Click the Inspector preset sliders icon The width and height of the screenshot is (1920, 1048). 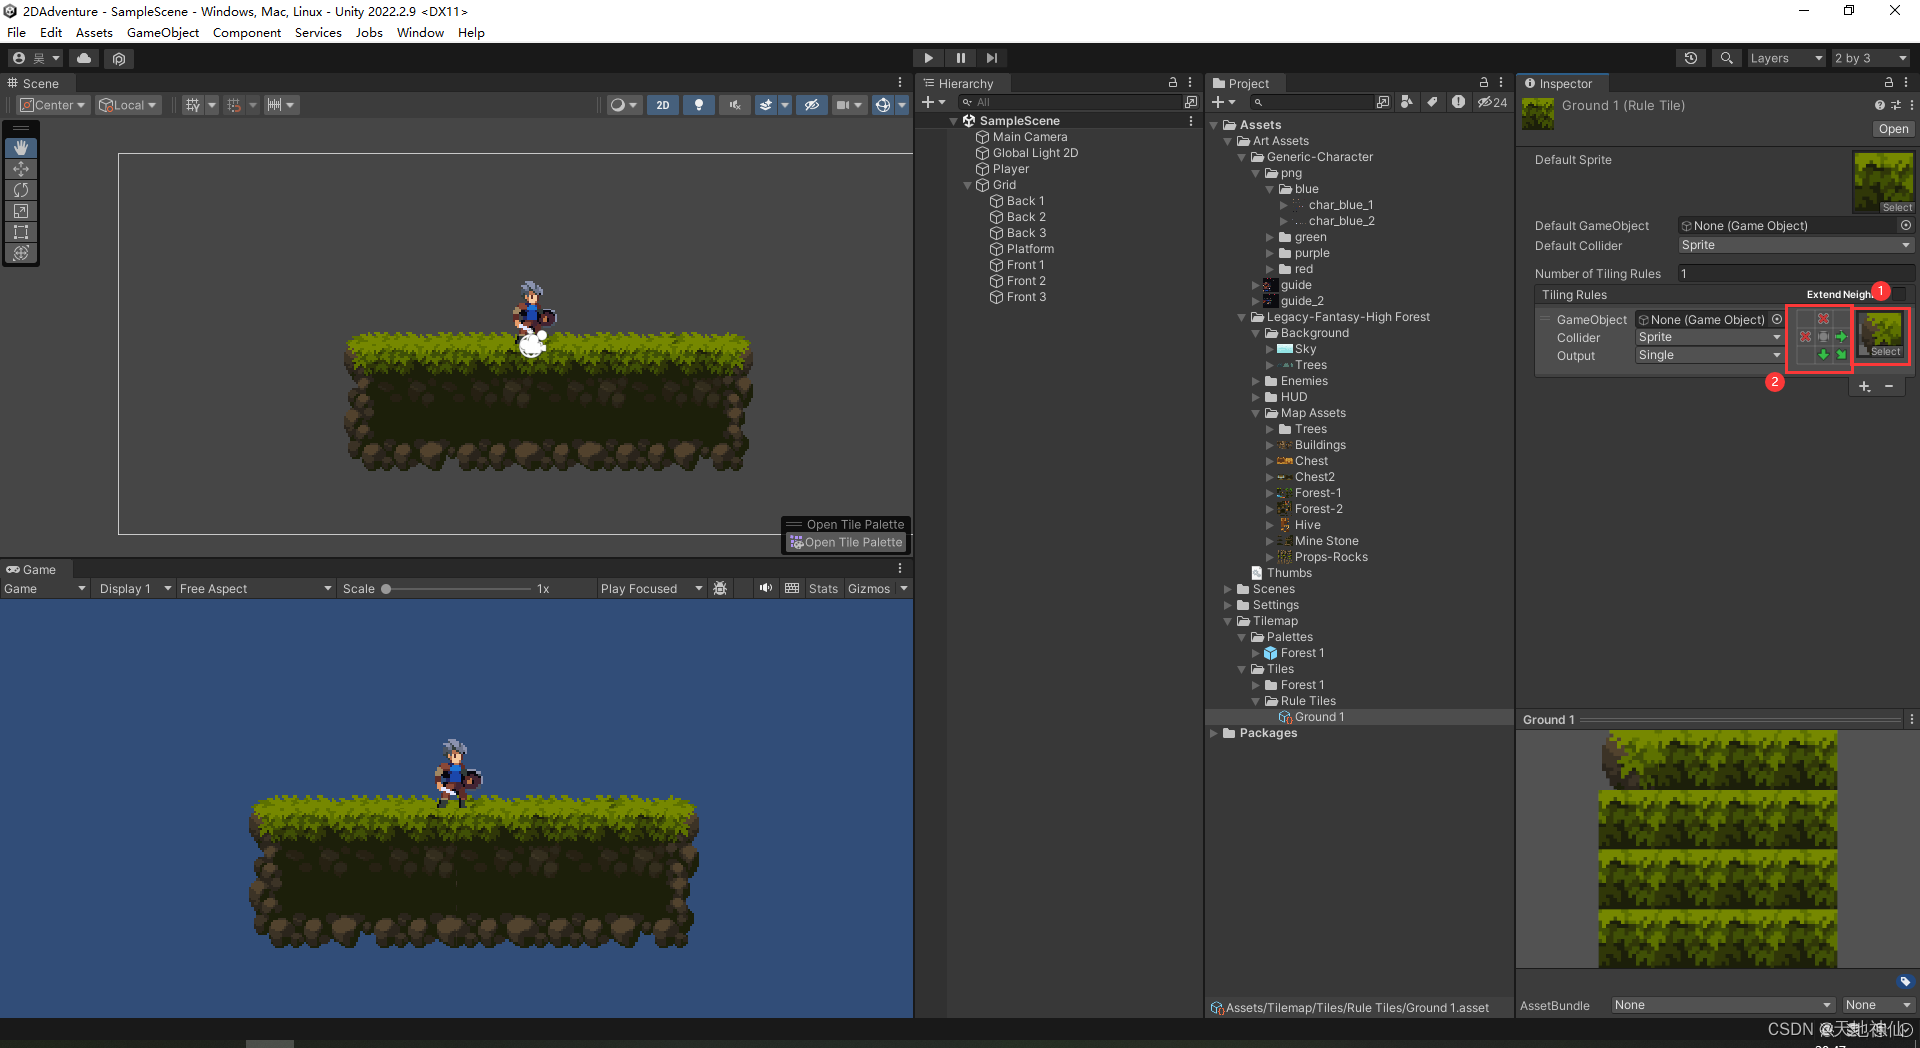coord(1896,105)
